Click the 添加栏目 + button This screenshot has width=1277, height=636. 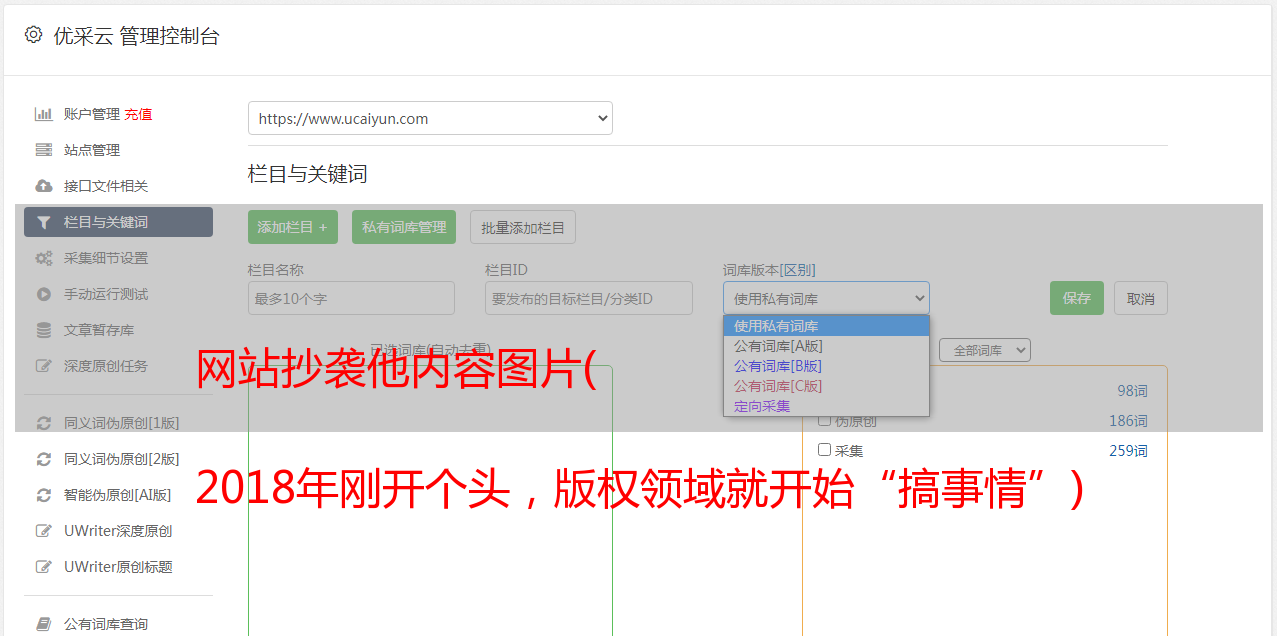293,227
